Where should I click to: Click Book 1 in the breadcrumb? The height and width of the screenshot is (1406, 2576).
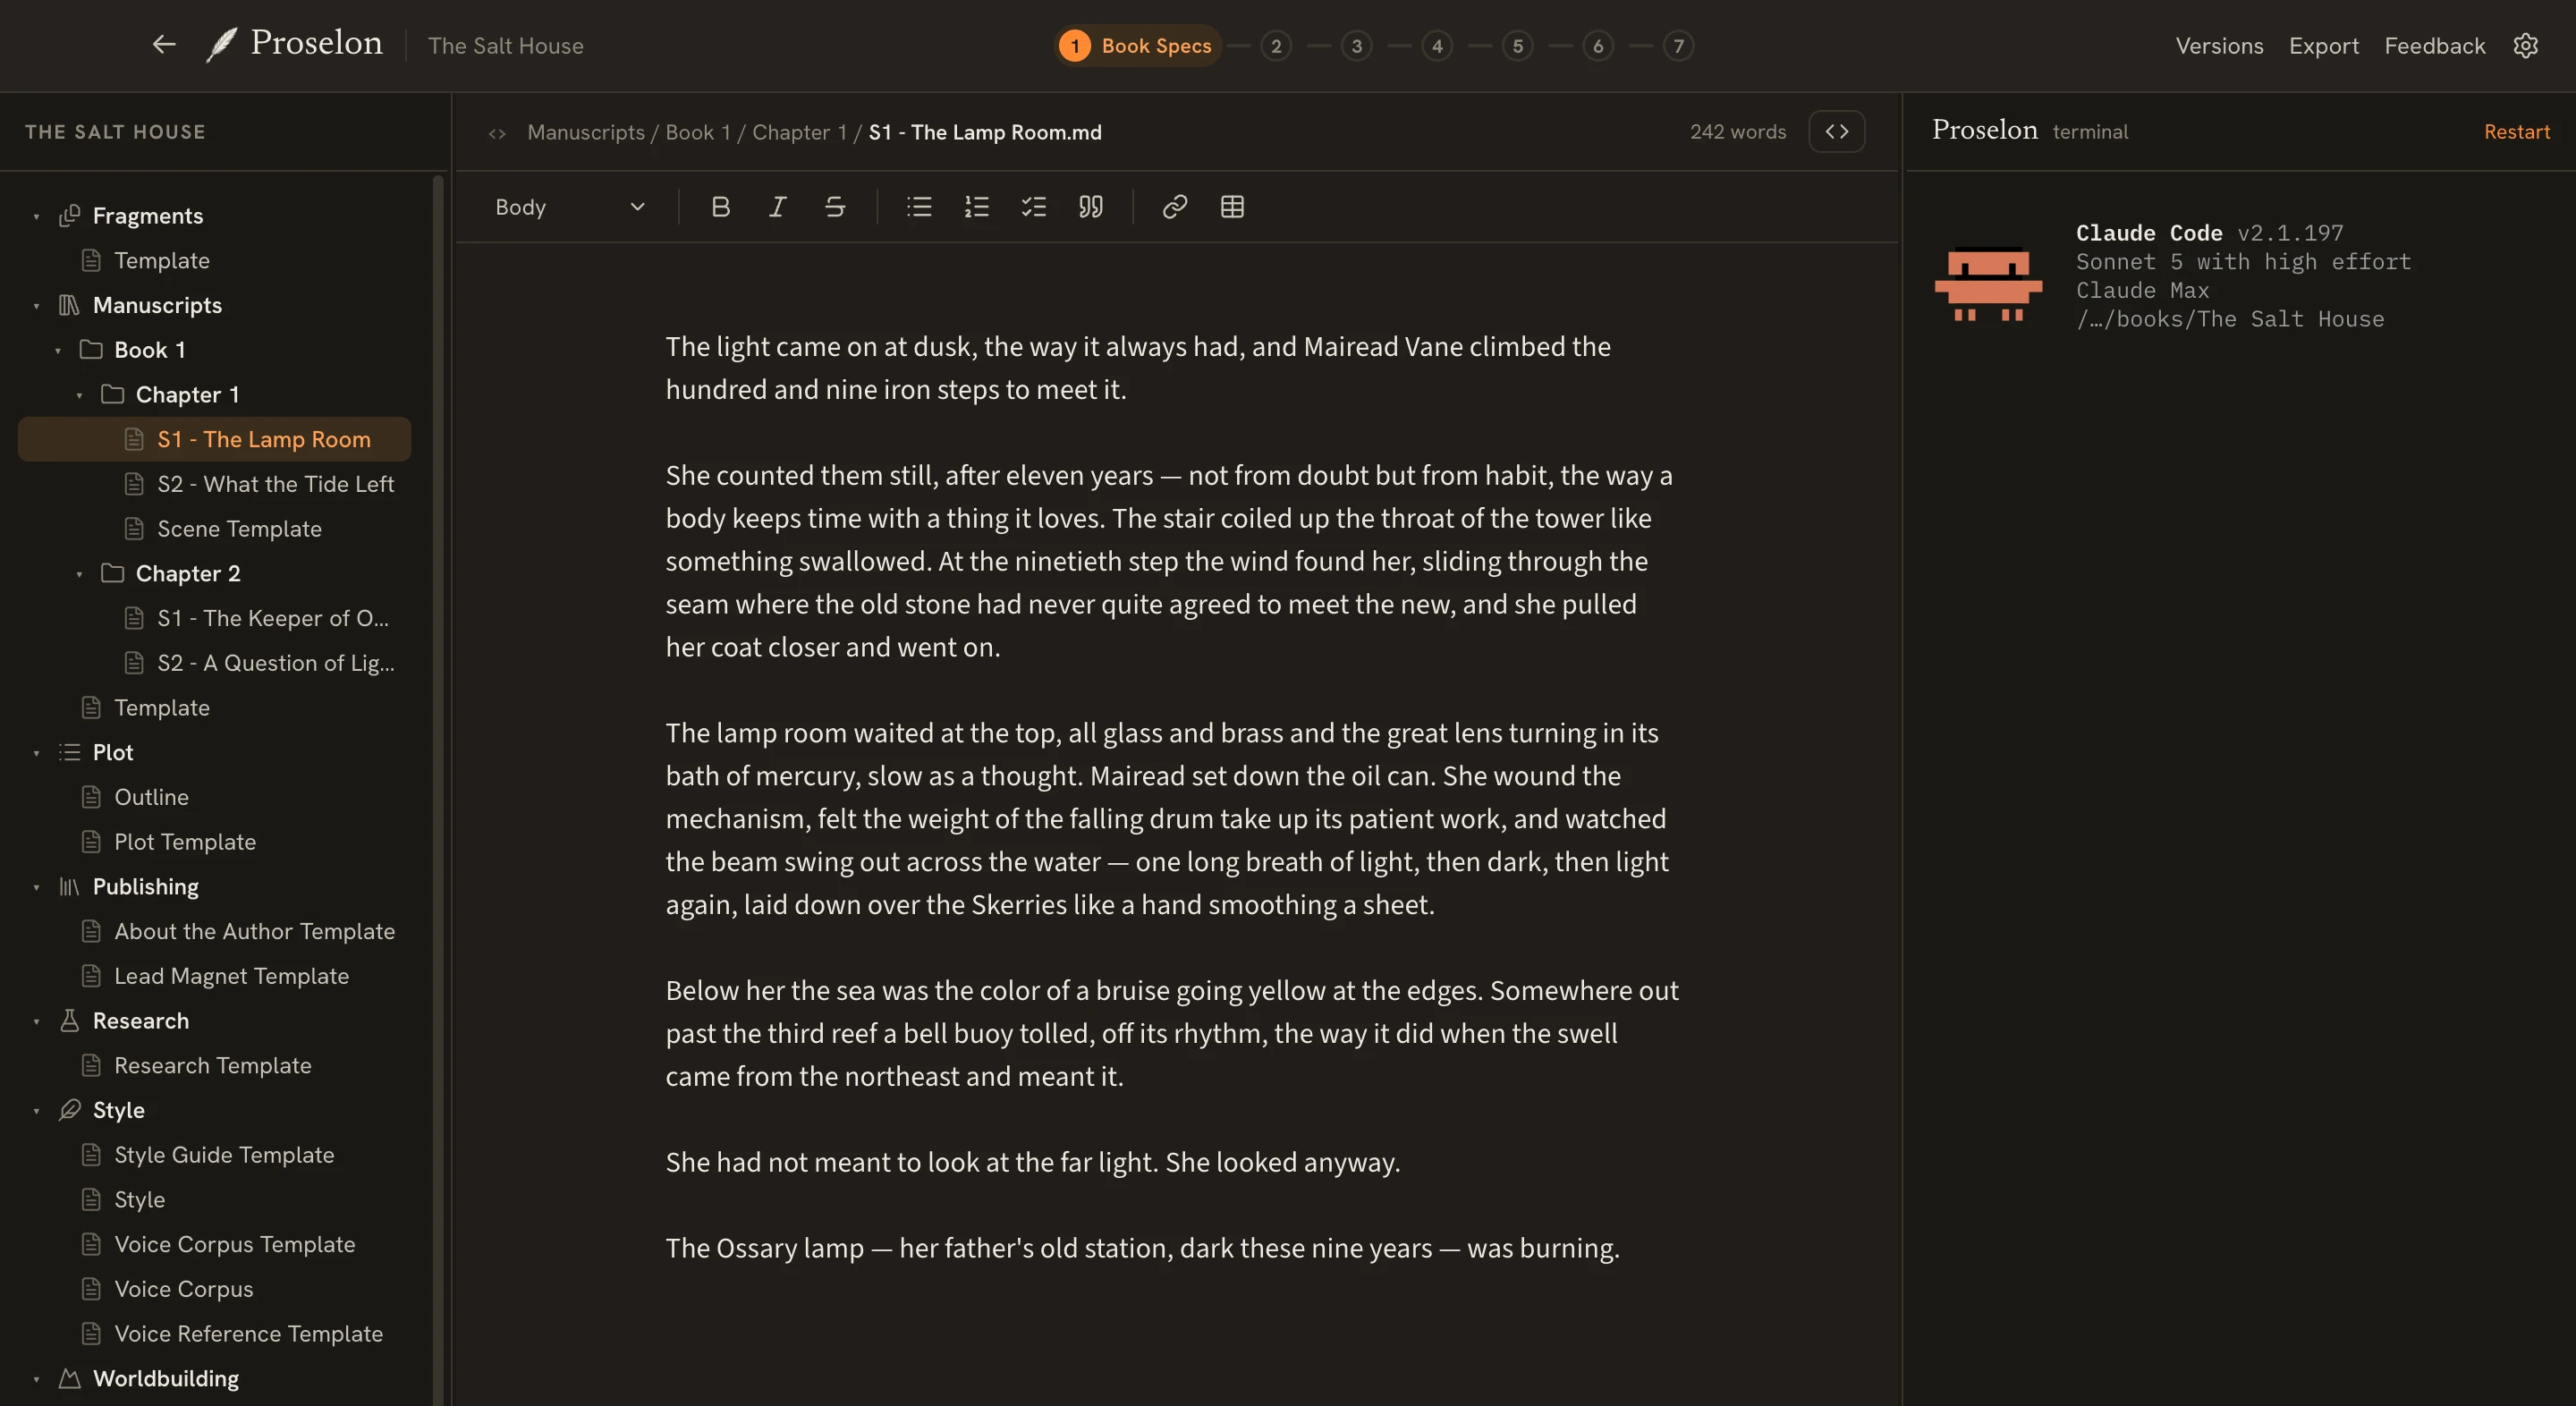coord(698,132)
